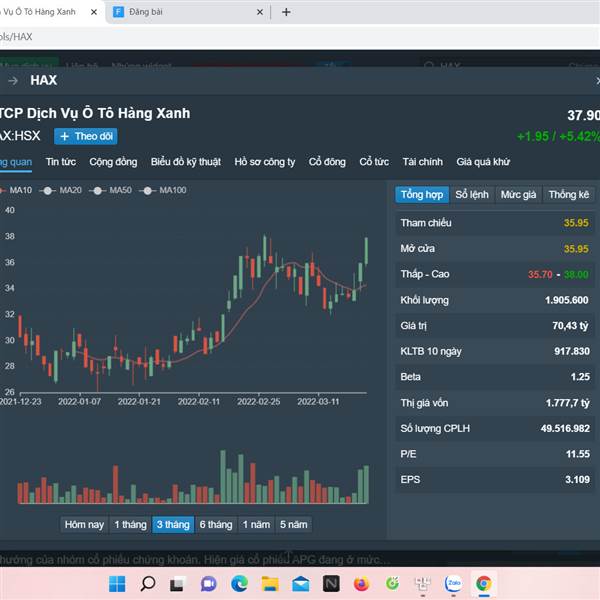Open the Tin tức tab

[x=61, y=162]
